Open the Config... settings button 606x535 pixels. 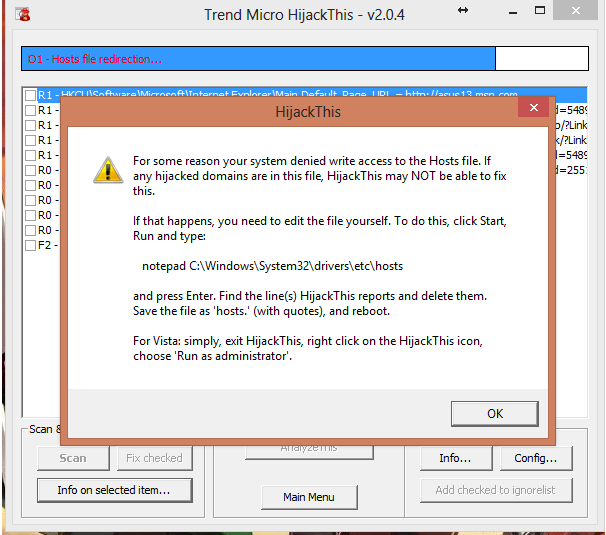[536, 458]
